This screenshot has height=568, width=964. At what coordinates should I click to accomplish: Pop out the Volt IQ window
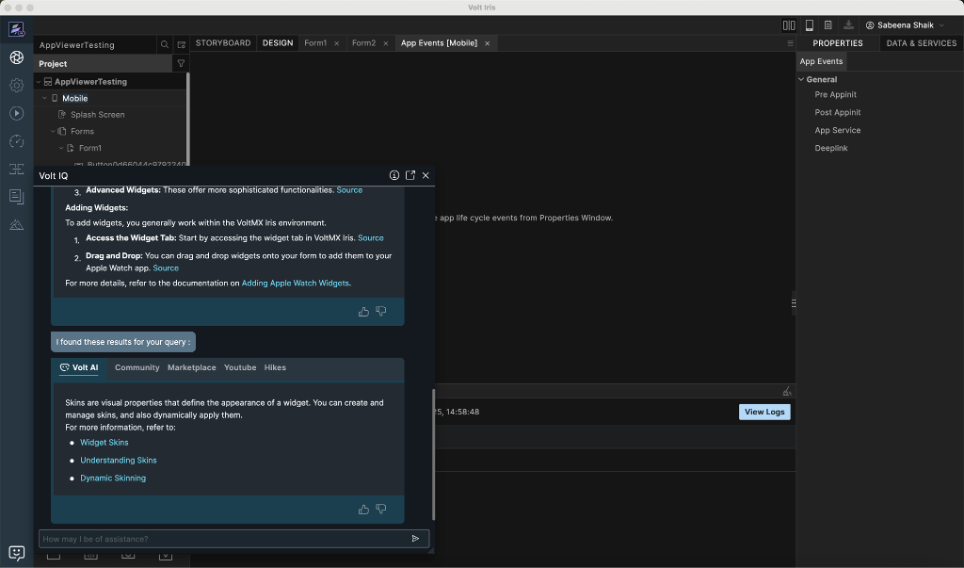(x=410, y=175)
